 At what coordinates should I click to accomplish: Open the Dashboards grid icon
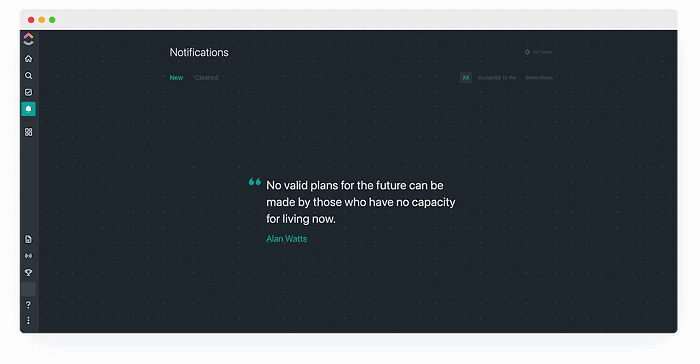(28, 132)
